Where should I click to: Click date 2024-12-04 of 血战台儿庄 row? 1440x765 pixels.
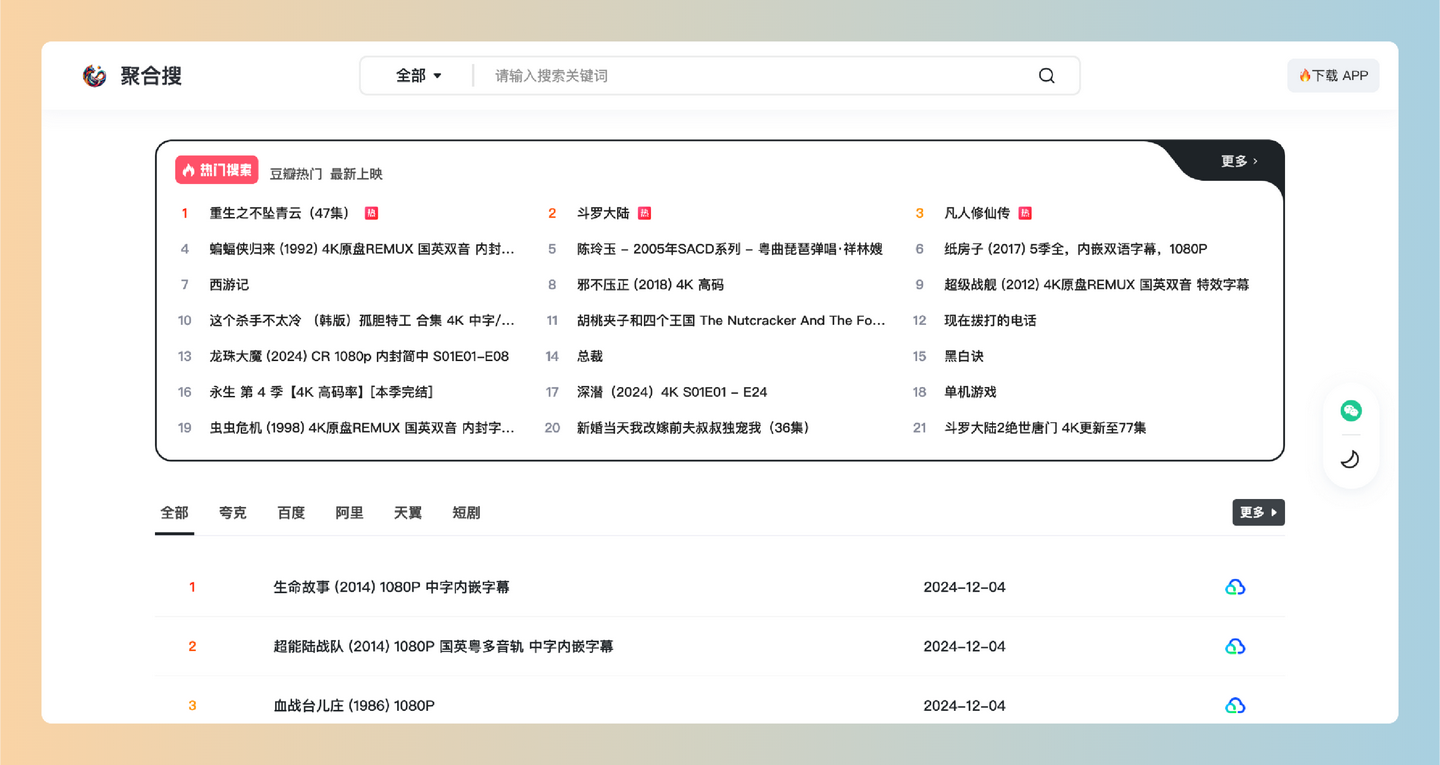tap(964, 706)
